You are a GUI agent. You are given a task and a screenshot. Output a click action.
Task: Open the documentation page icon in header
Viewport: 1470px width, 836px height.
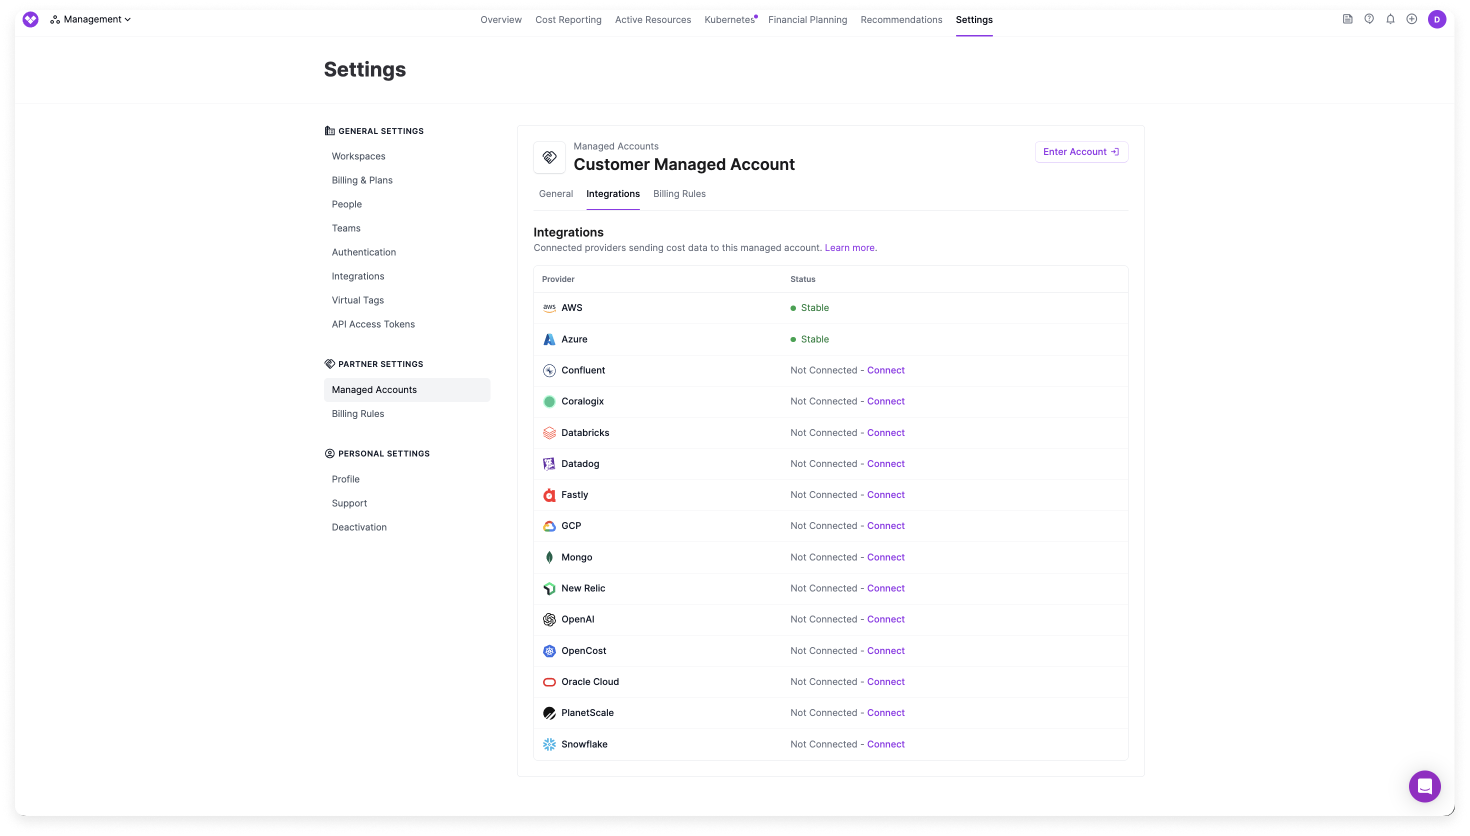(x=1347, y=19)
